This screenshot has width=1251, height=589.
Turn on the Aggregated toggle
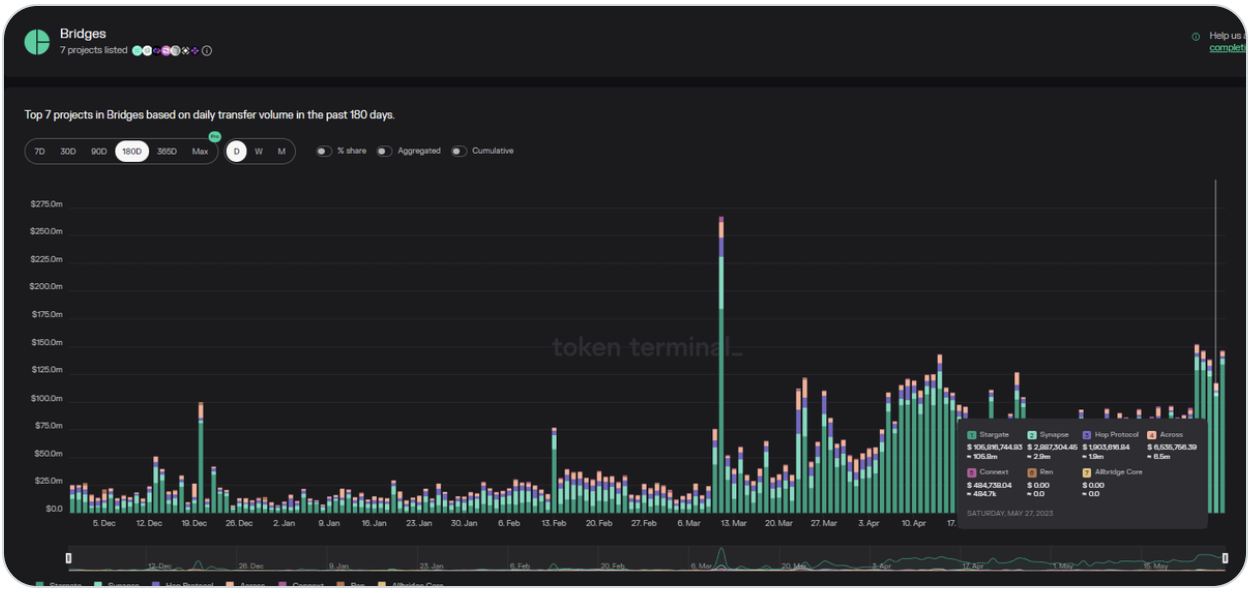(x=384, y=151)
